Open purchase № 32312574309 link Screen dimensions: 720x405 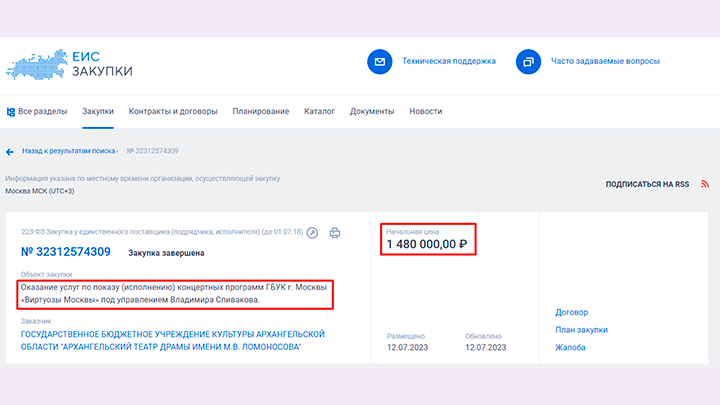click(x=66, y=252)
